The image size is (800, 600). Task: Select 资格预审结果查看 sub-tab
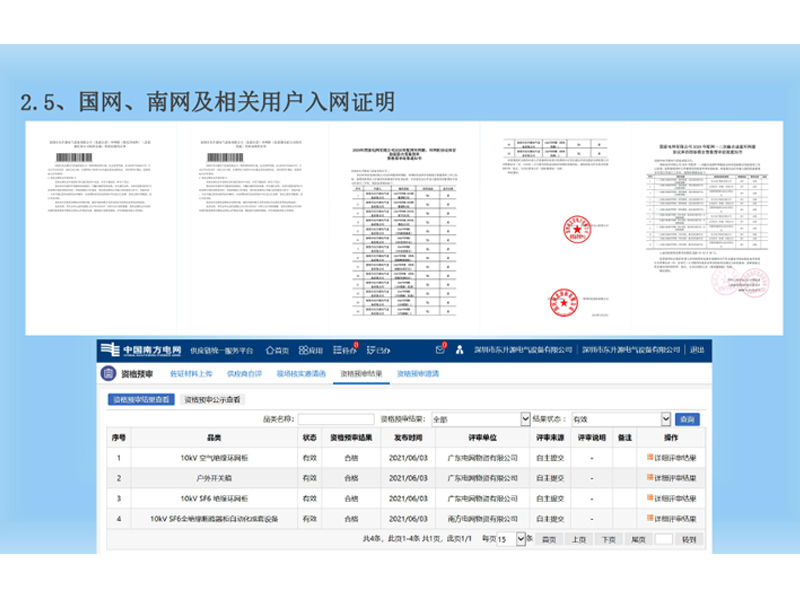pyautogui.click(x=141, y=399)
